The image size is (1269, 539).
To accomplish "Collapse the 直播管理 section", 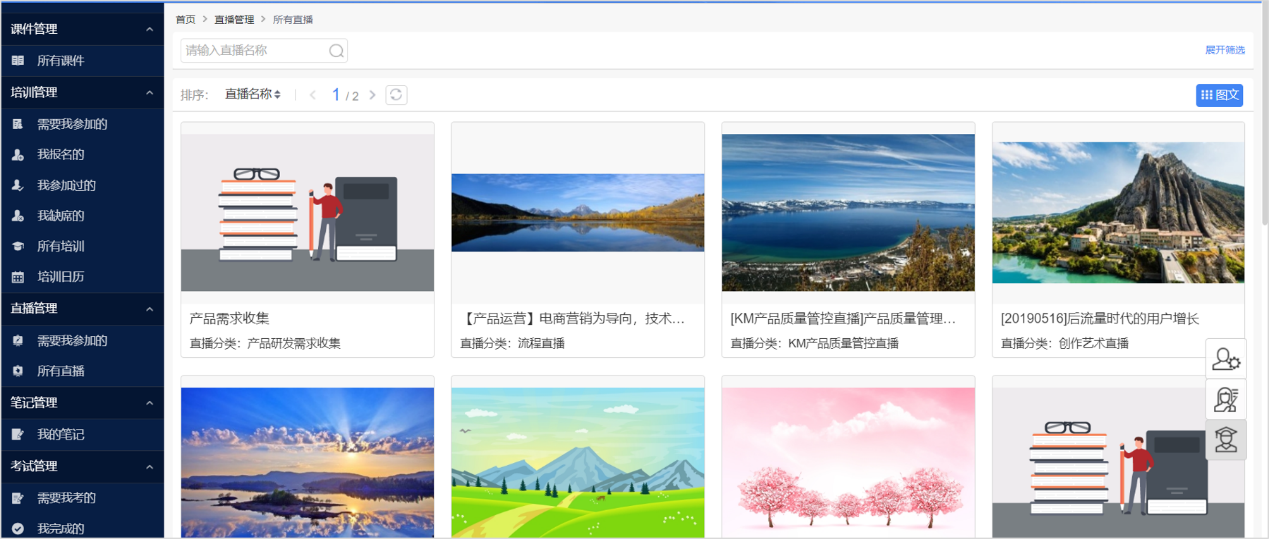I will [150, 309].
